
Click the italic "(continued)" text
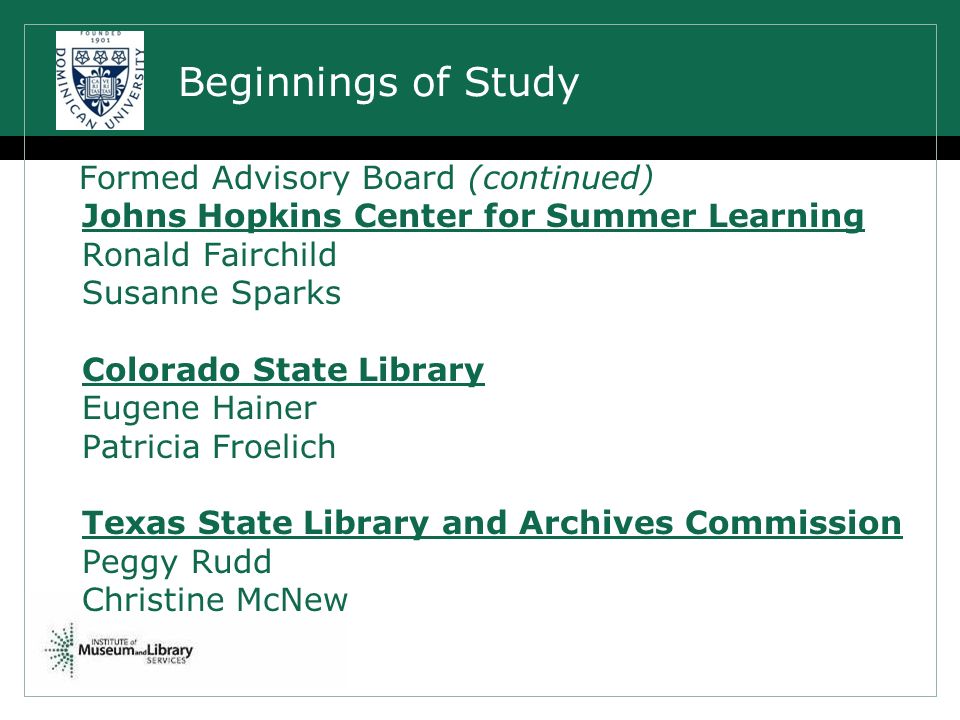point(561,179)
